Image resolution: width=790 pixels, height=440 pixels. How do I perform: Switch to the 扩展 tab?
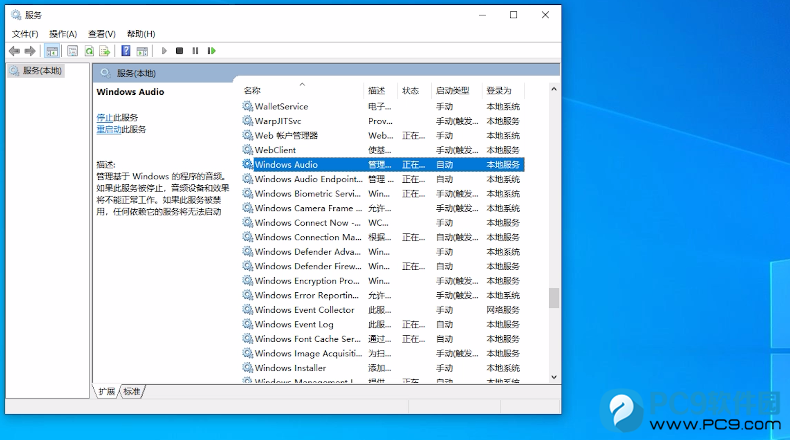[107, 392]
